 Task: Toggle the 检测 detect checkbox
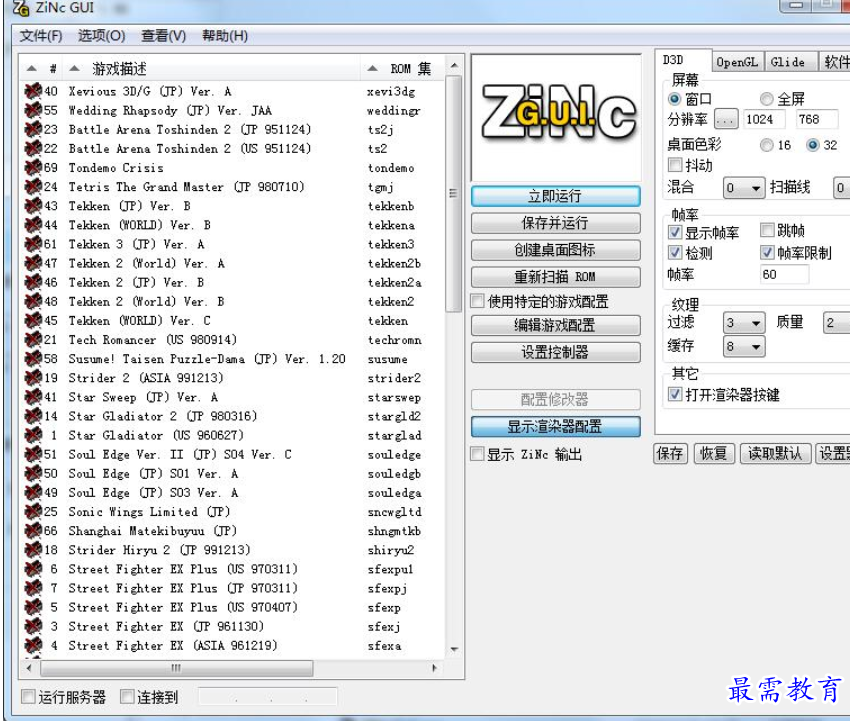point(675,252)
